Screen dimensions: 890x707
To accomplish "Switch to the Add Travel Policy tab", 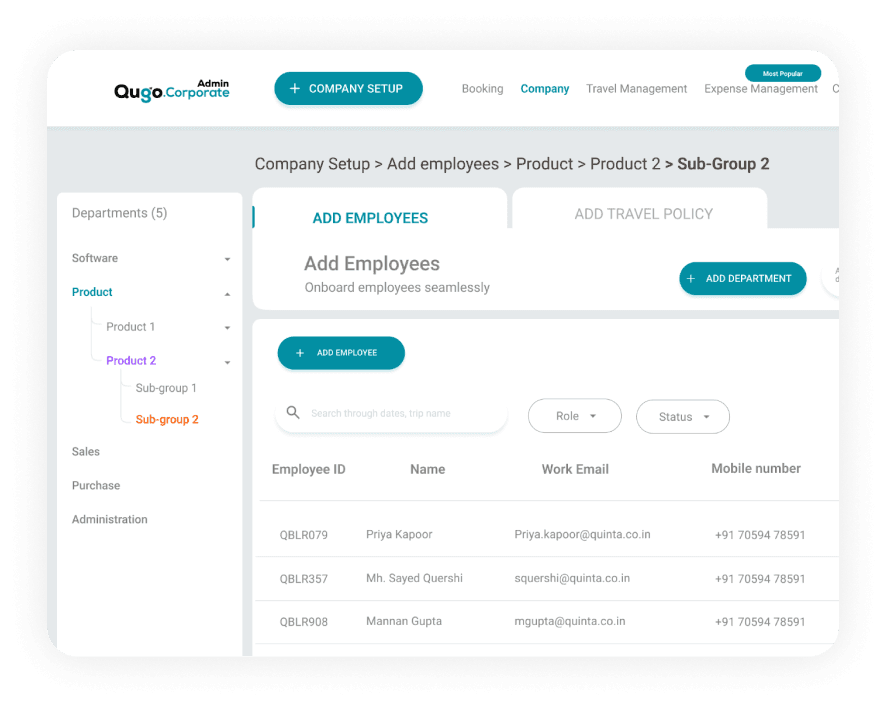I will tap(643, 214).
